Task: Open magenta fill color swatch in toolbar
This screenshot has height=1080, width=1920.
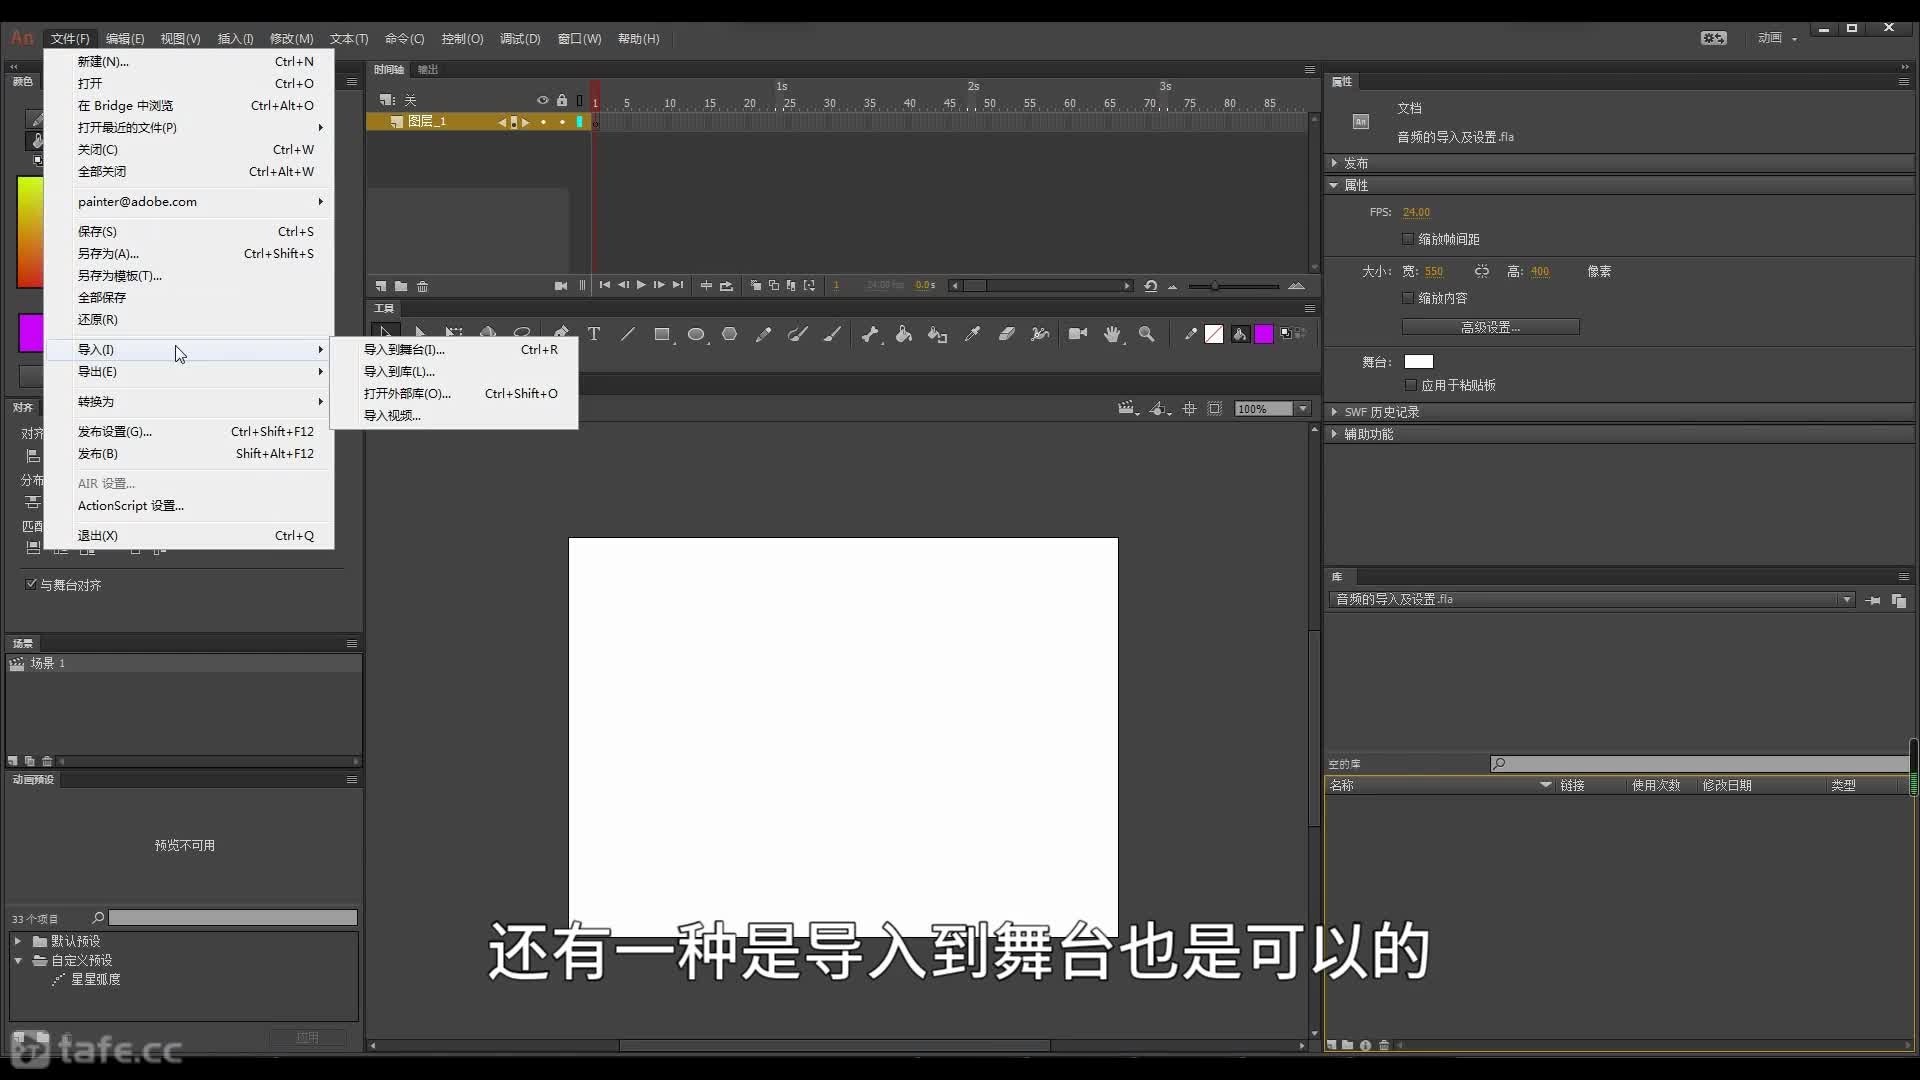Action: pos(1264,334)
